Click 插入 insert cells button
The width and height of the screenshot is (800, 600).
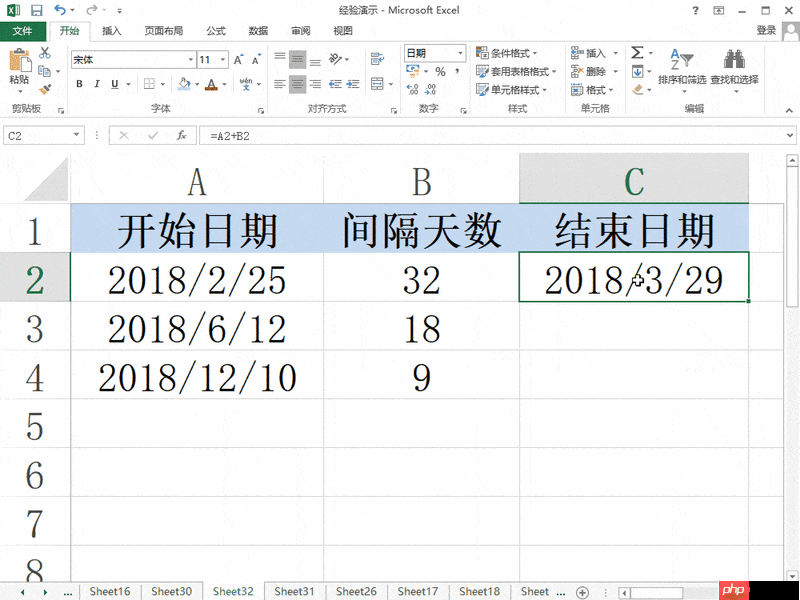tap(588, 53)
